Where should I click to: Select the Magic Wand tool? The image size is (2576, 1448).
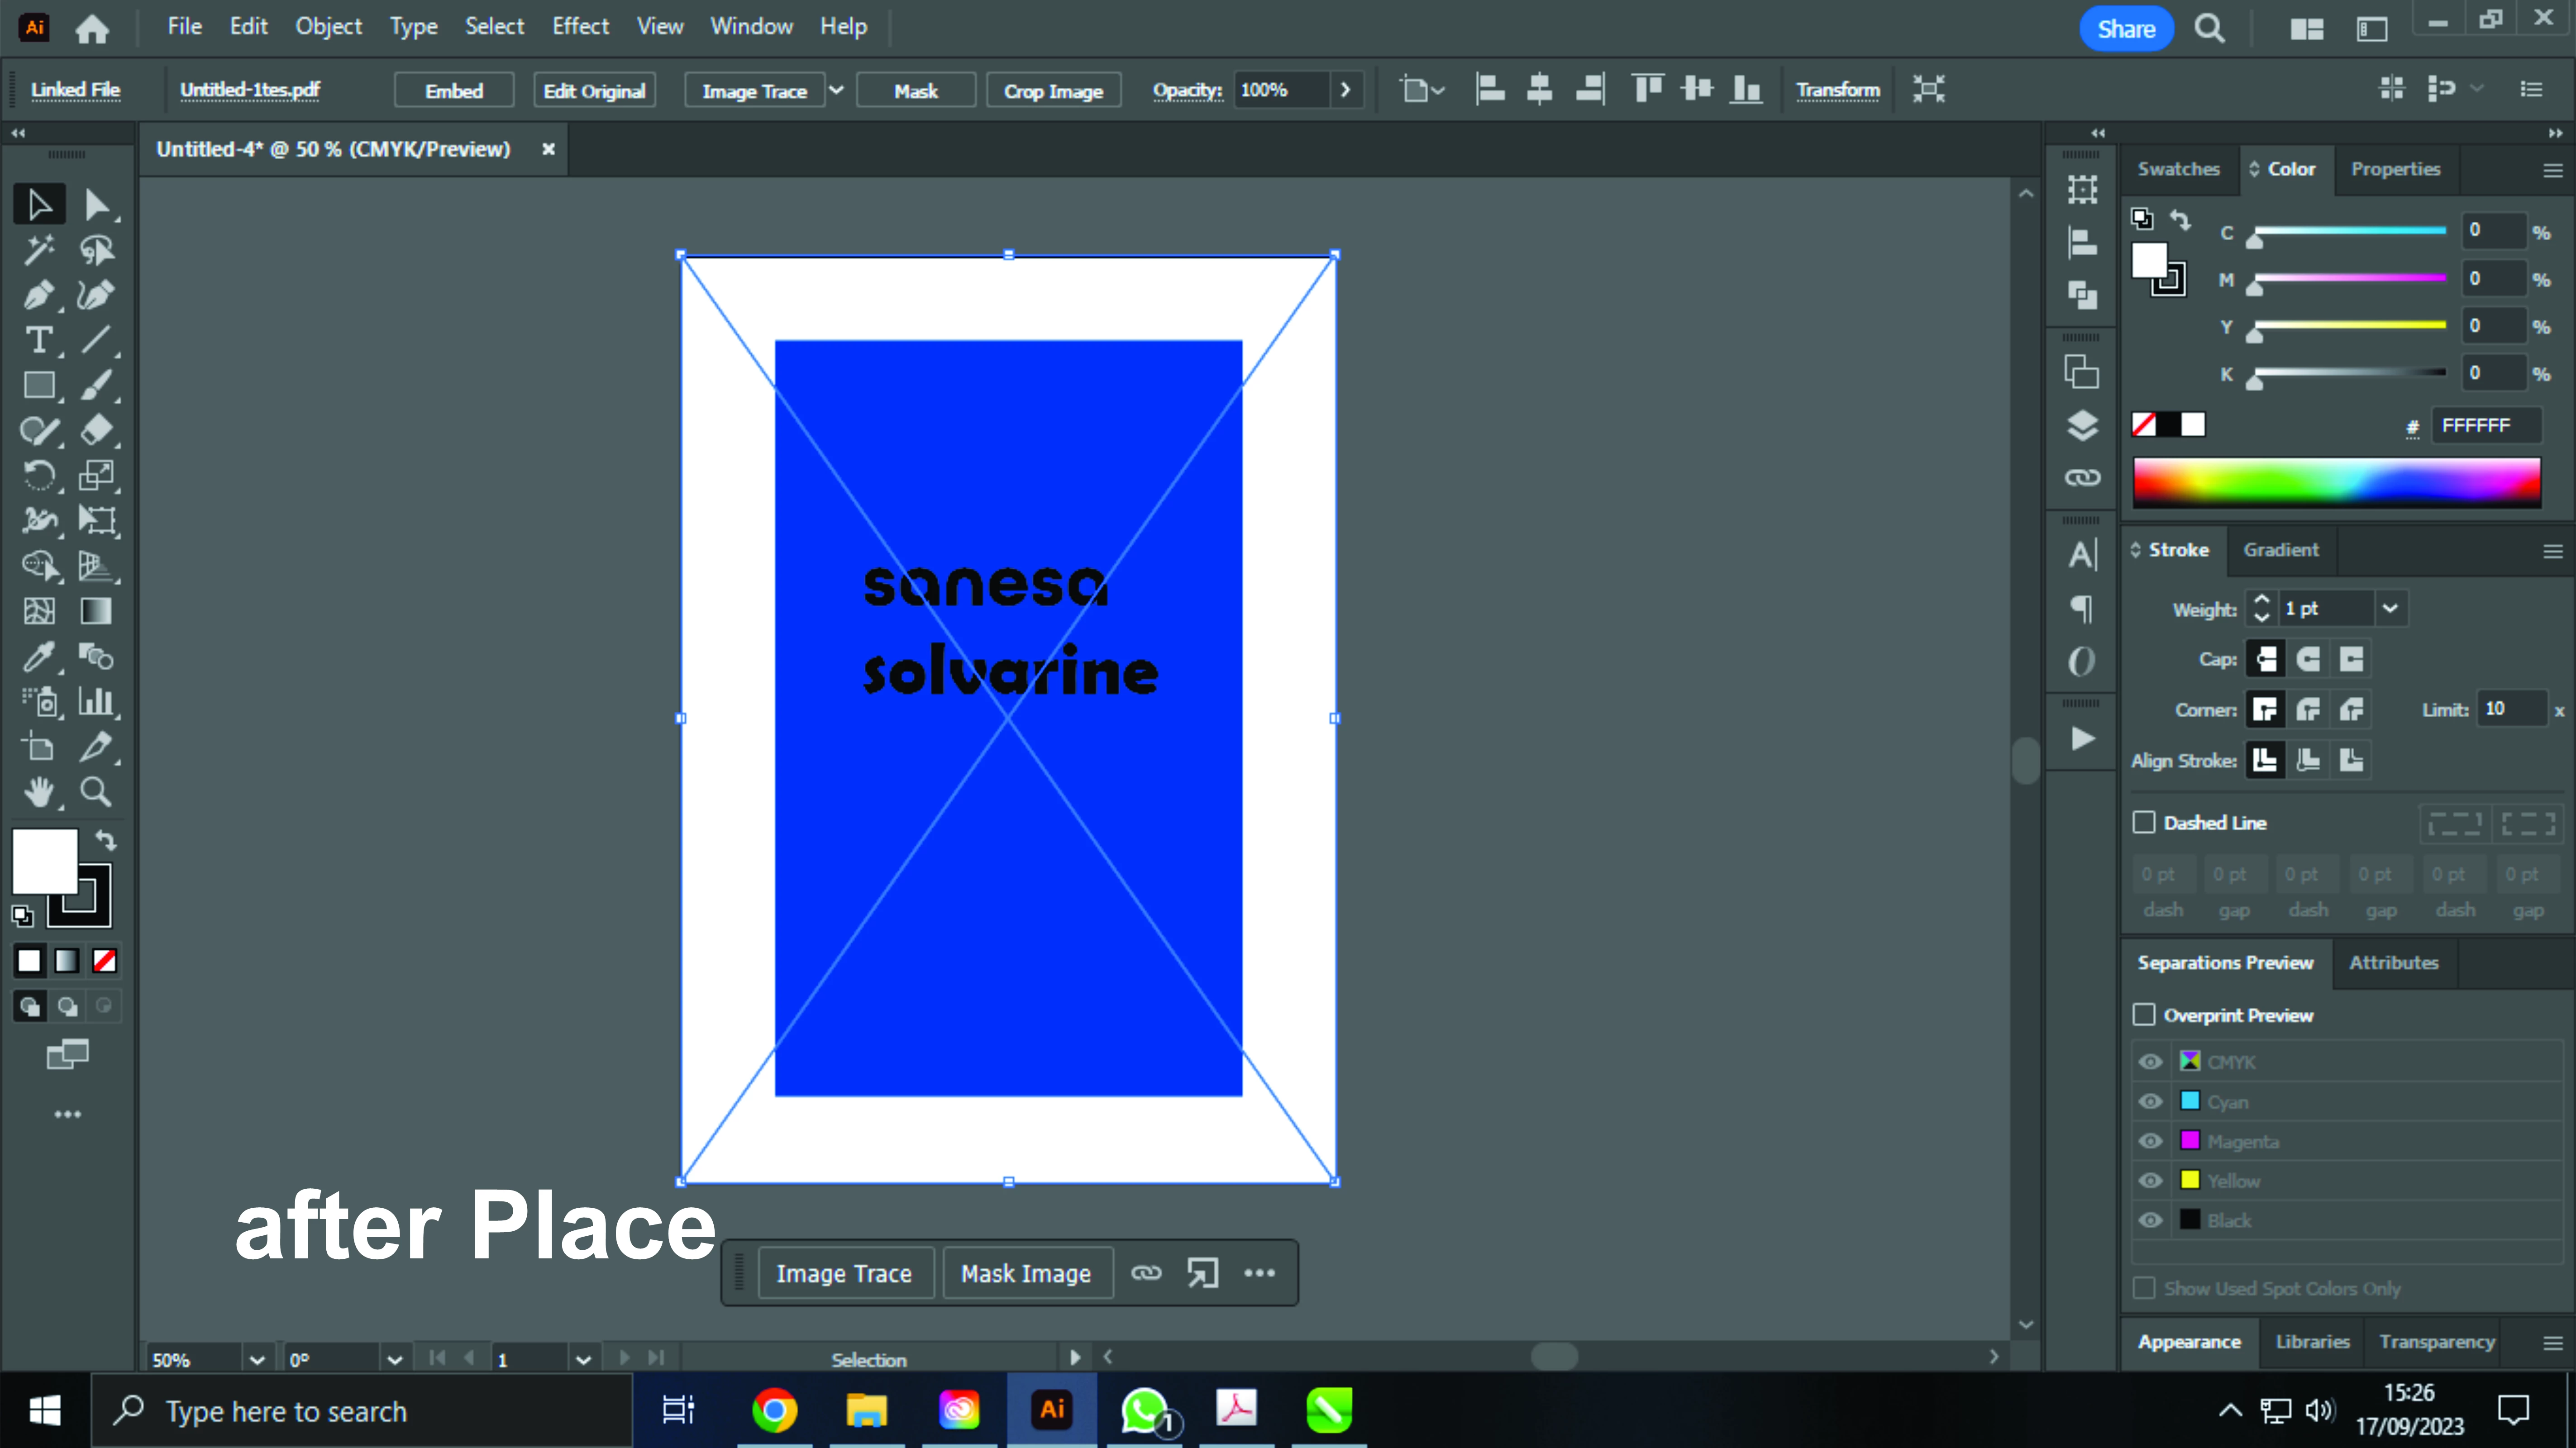(39, 250)
